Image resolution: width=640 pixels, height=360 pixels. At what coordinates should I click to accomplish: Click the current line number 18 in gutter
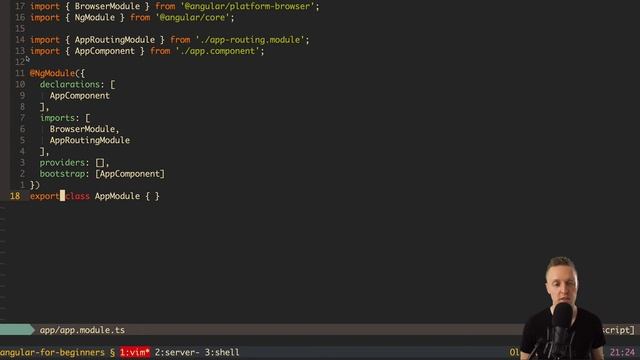(15, 196)
